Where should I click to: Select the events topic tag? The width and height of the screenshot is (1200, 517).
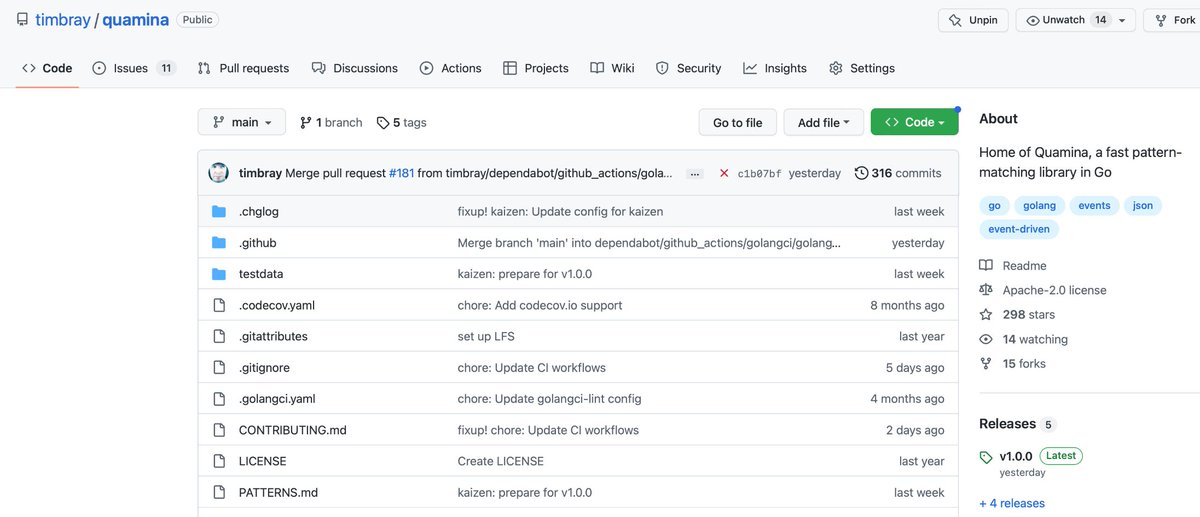pos(1094,205)
